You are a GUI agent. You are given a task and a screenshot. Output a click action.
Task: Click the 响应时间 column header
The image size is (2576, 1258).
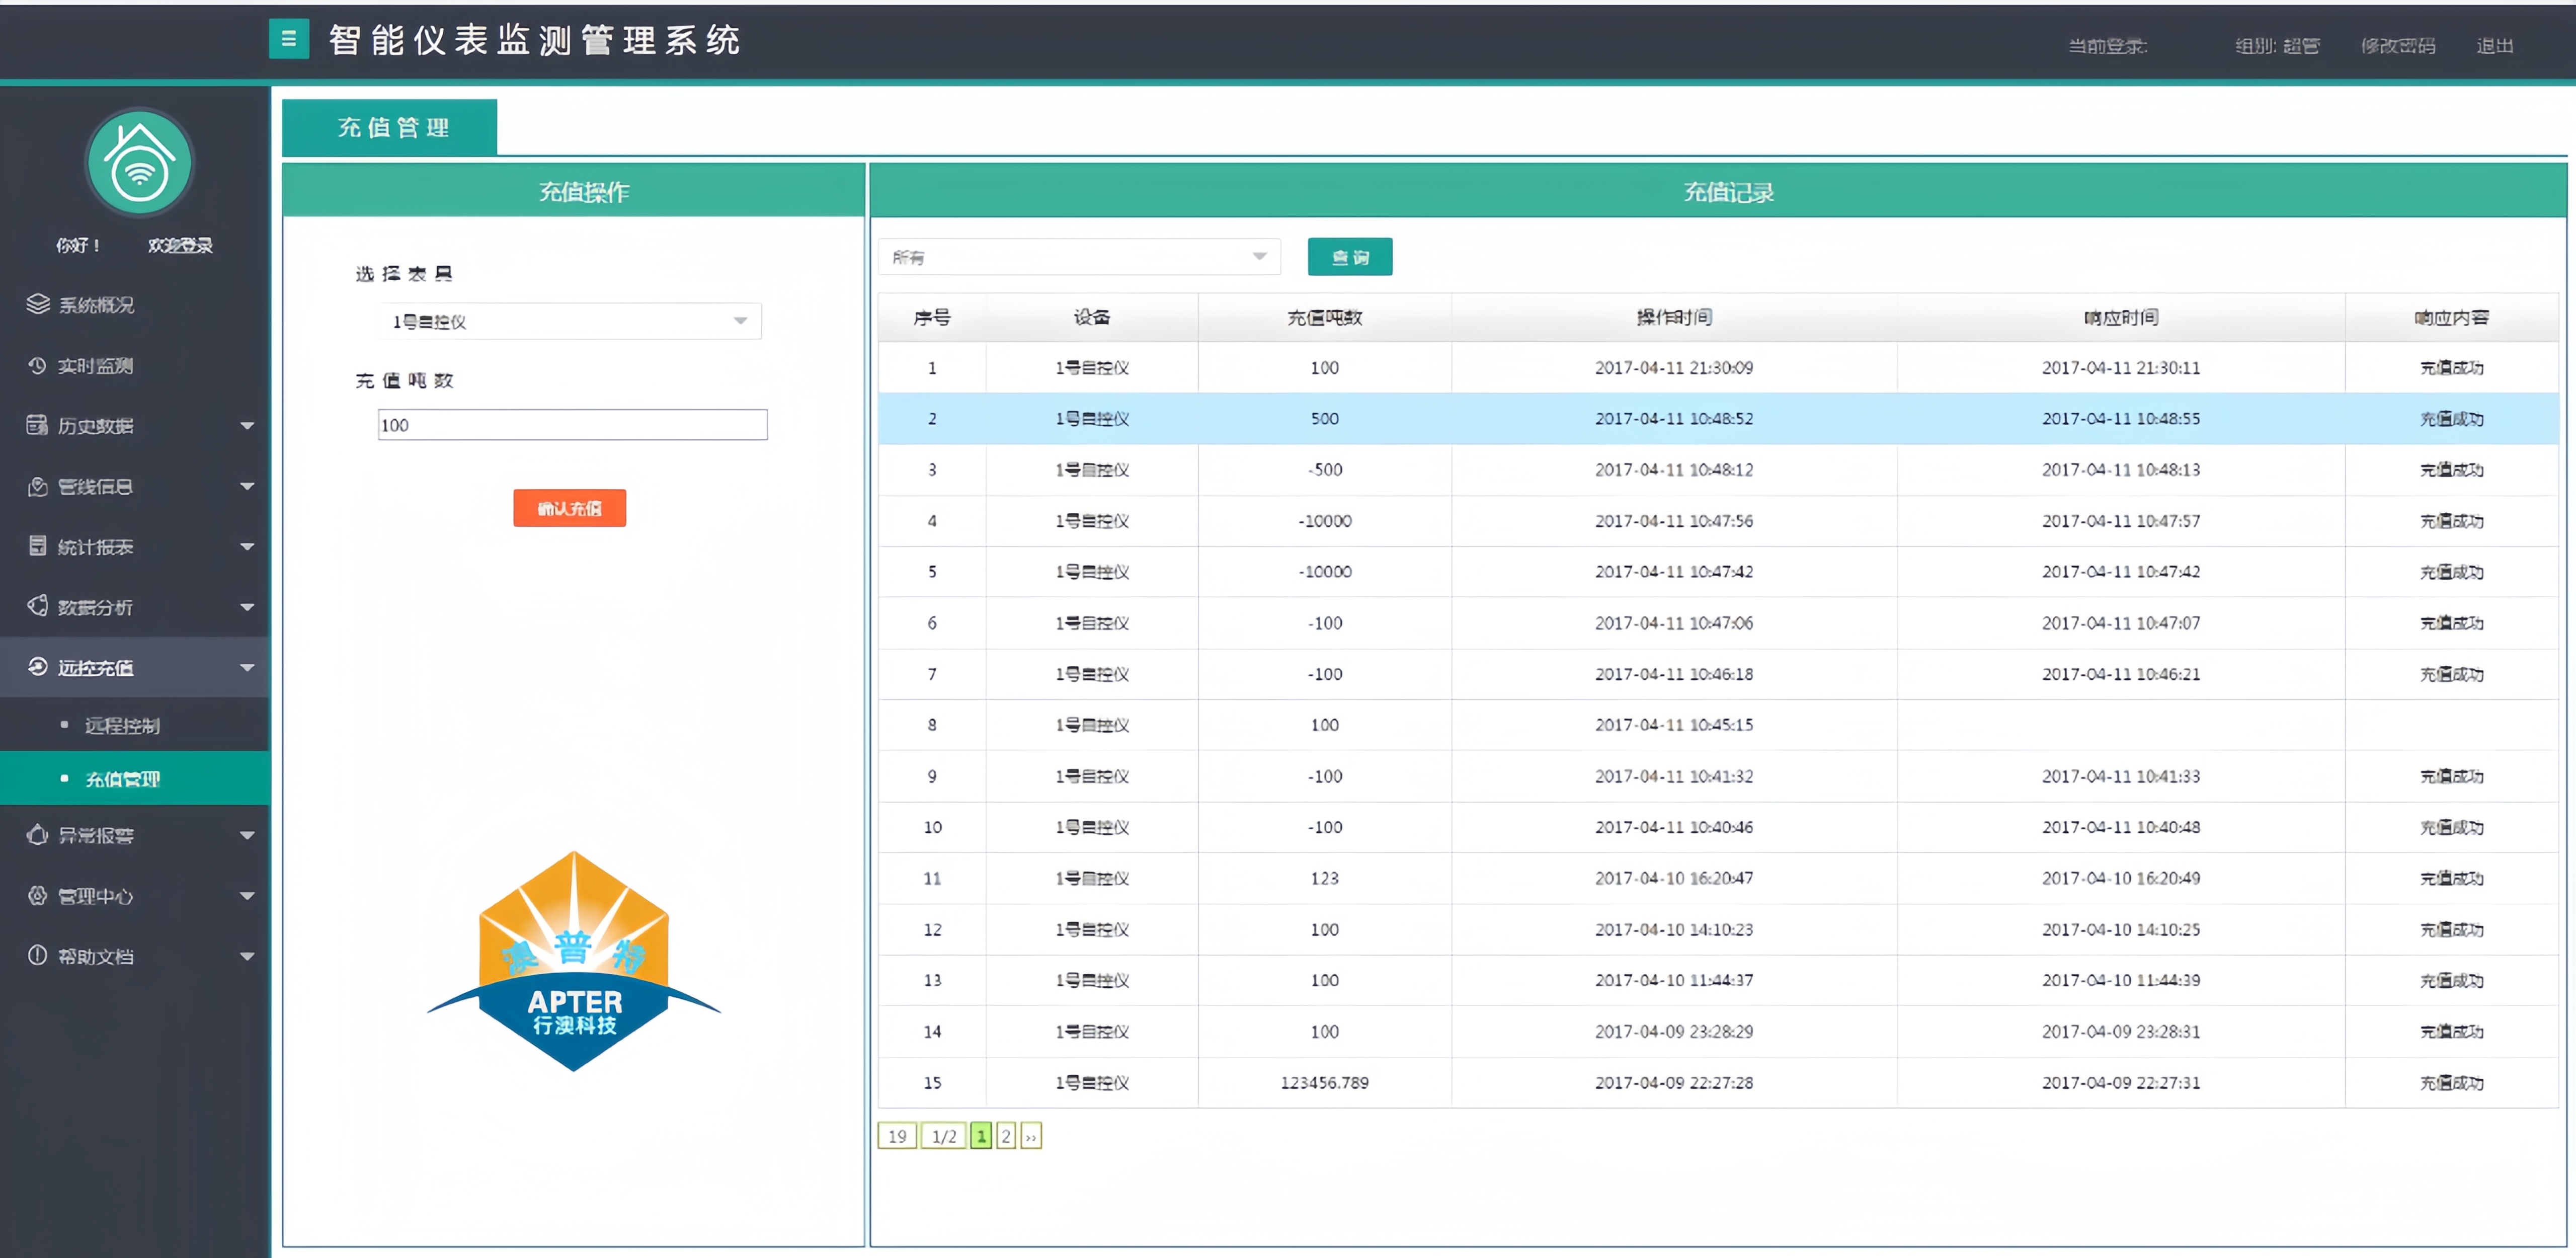tap(2121, 317)
